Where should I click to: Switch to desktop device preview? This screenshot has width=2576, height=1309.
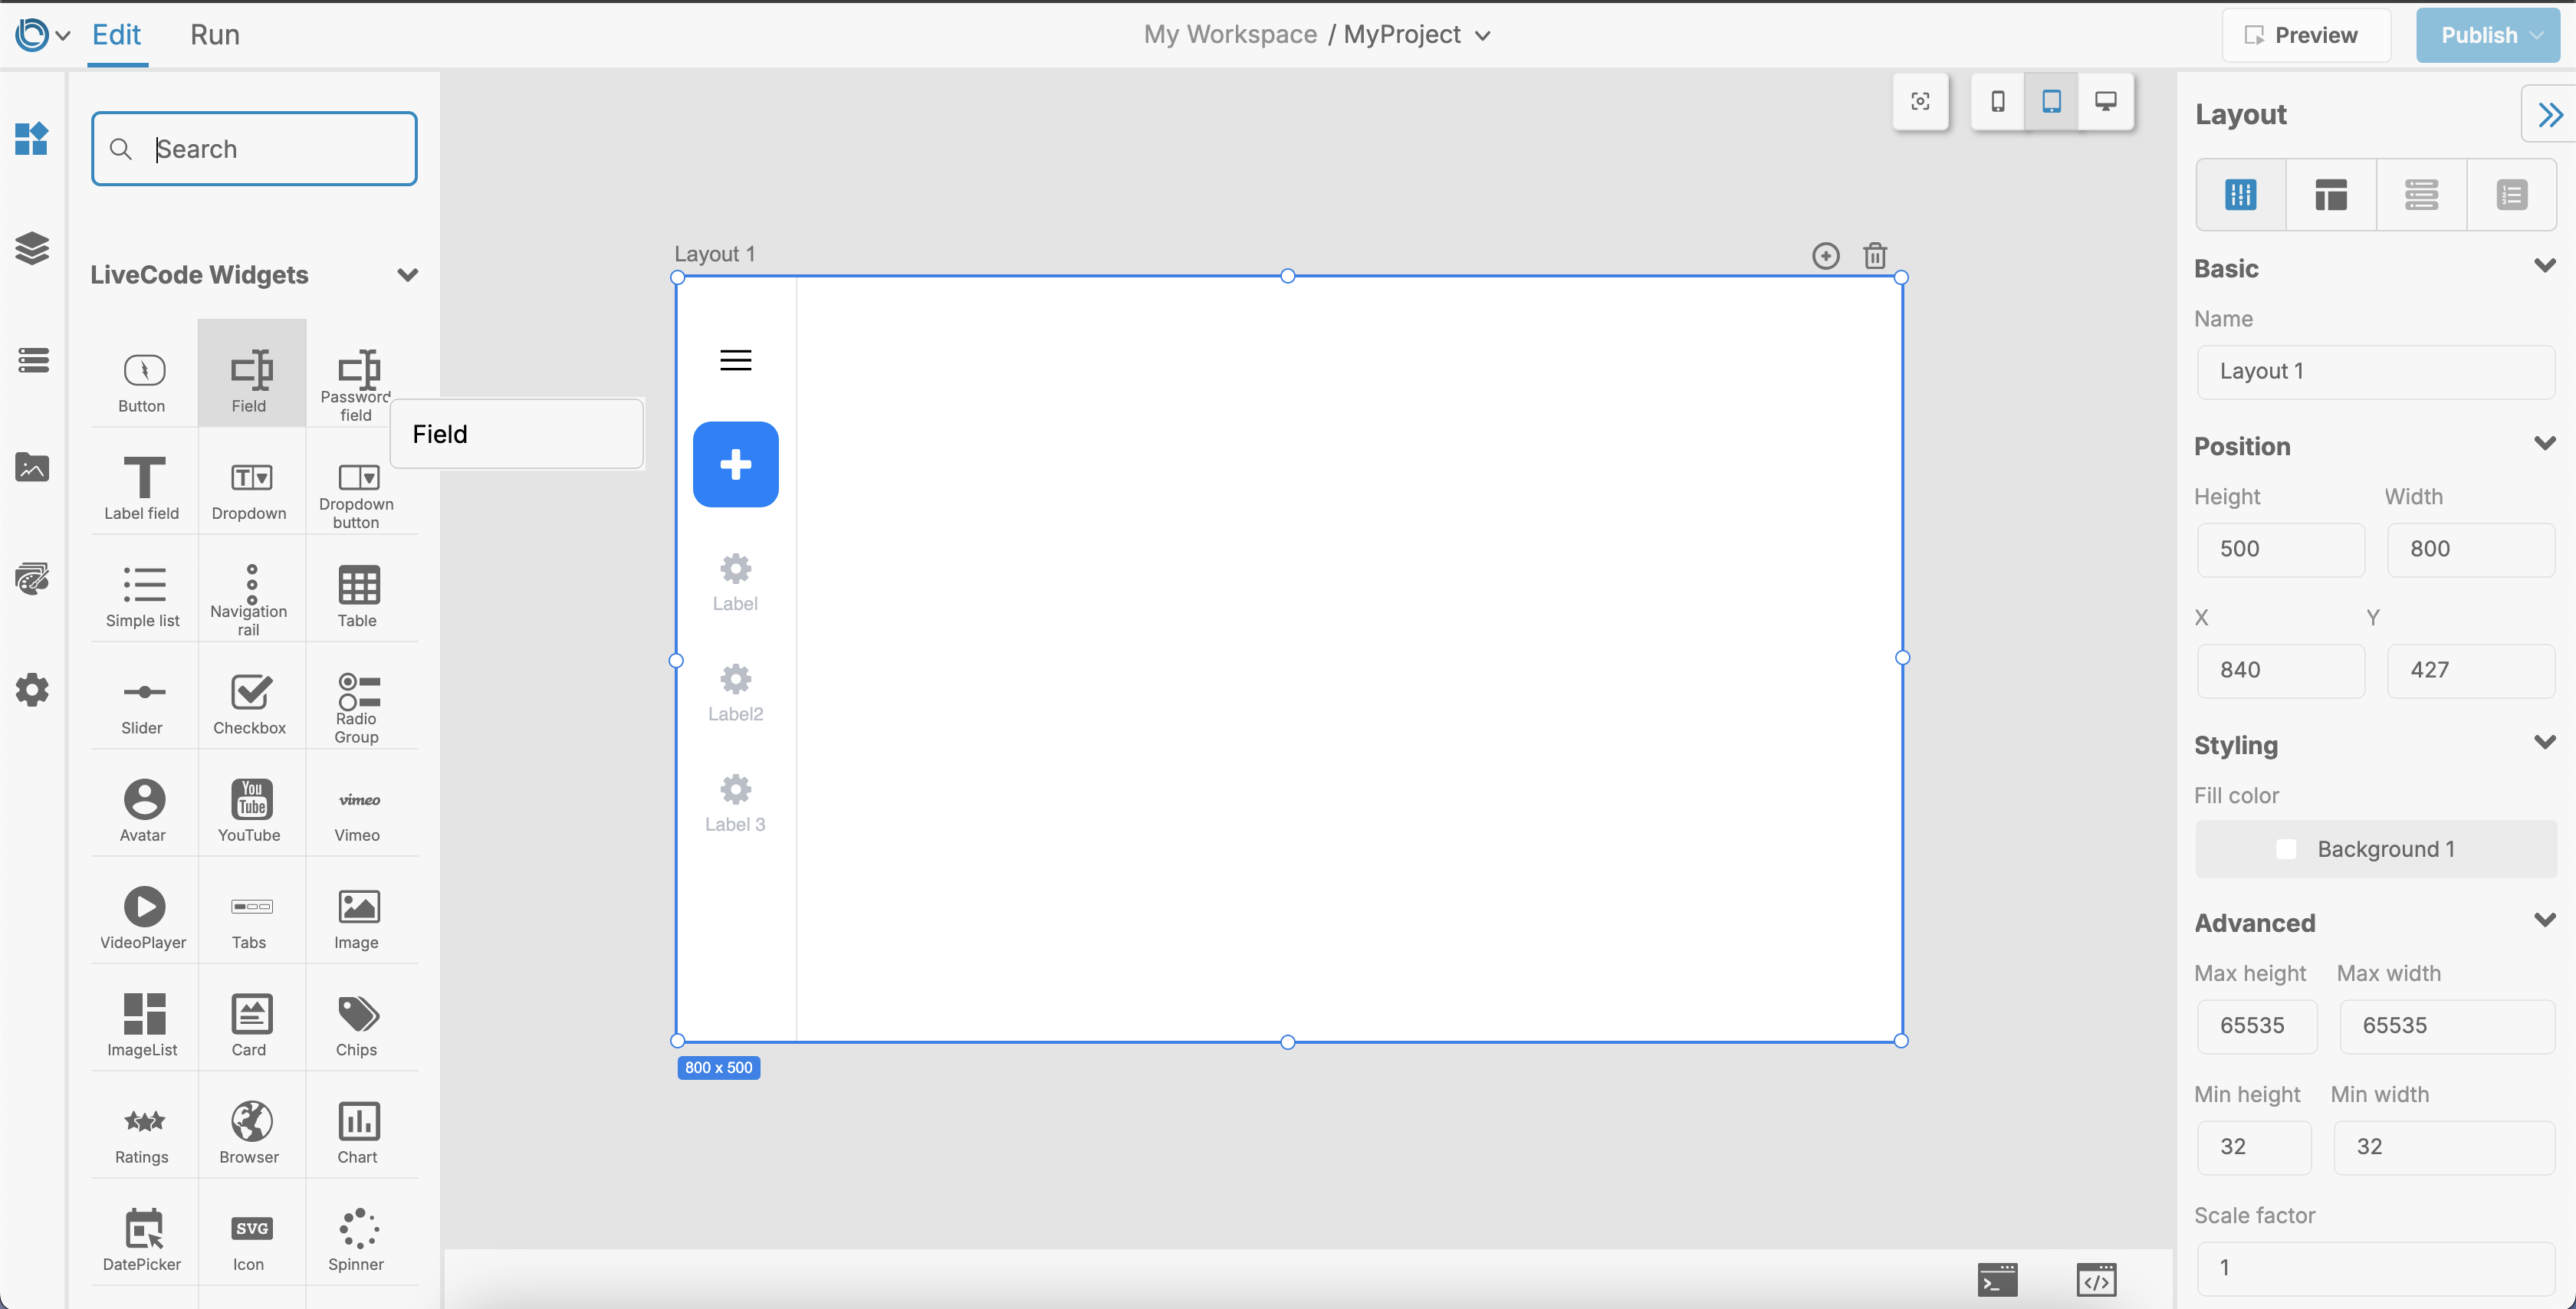pos(2105,101)
